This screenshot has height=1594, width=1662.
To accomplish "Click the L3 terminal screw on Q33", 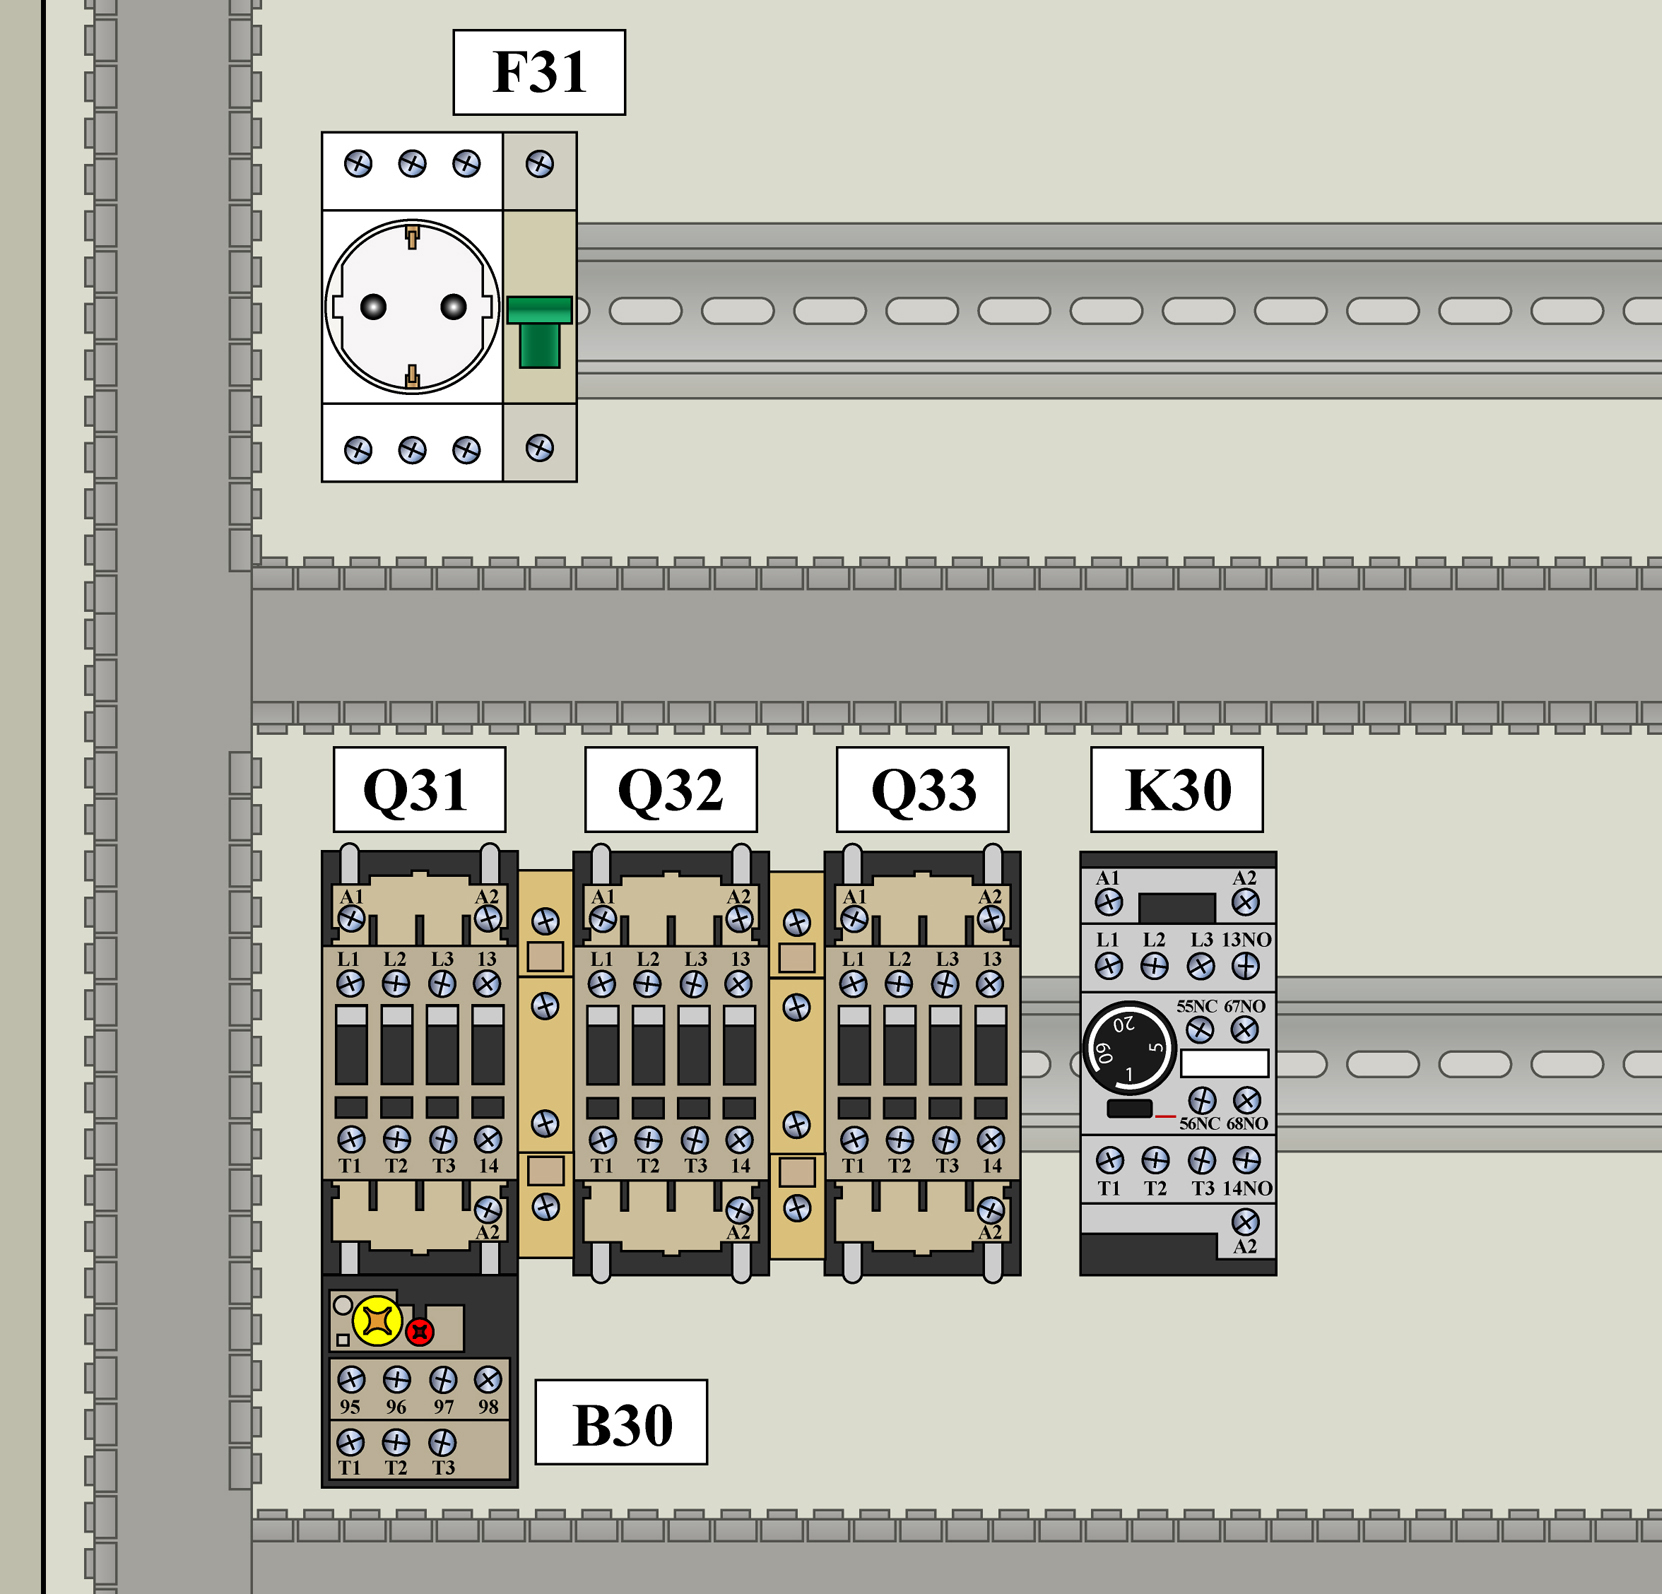I will point(944,984).
